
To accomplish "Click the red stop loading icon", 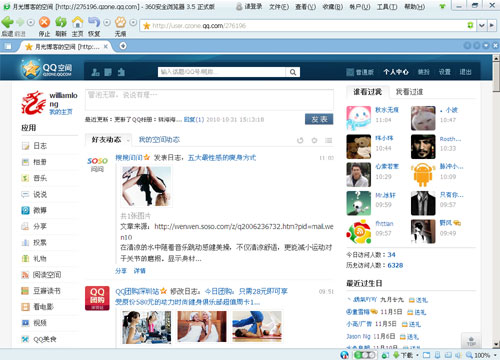I will pyautogui.click(x=44, y=22).
